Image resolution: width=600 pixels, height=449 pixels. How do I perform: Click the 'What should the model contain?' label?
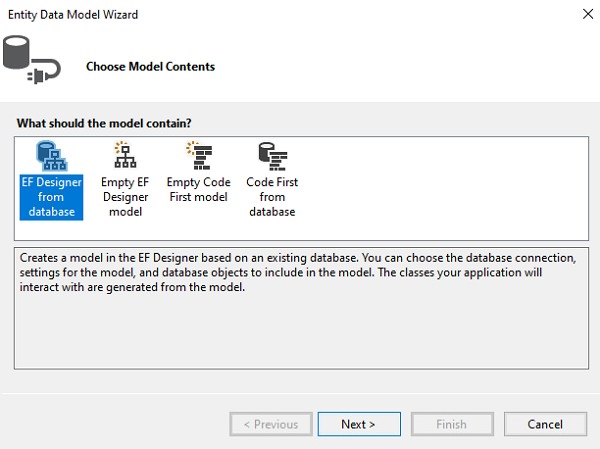tap(104, 123)
